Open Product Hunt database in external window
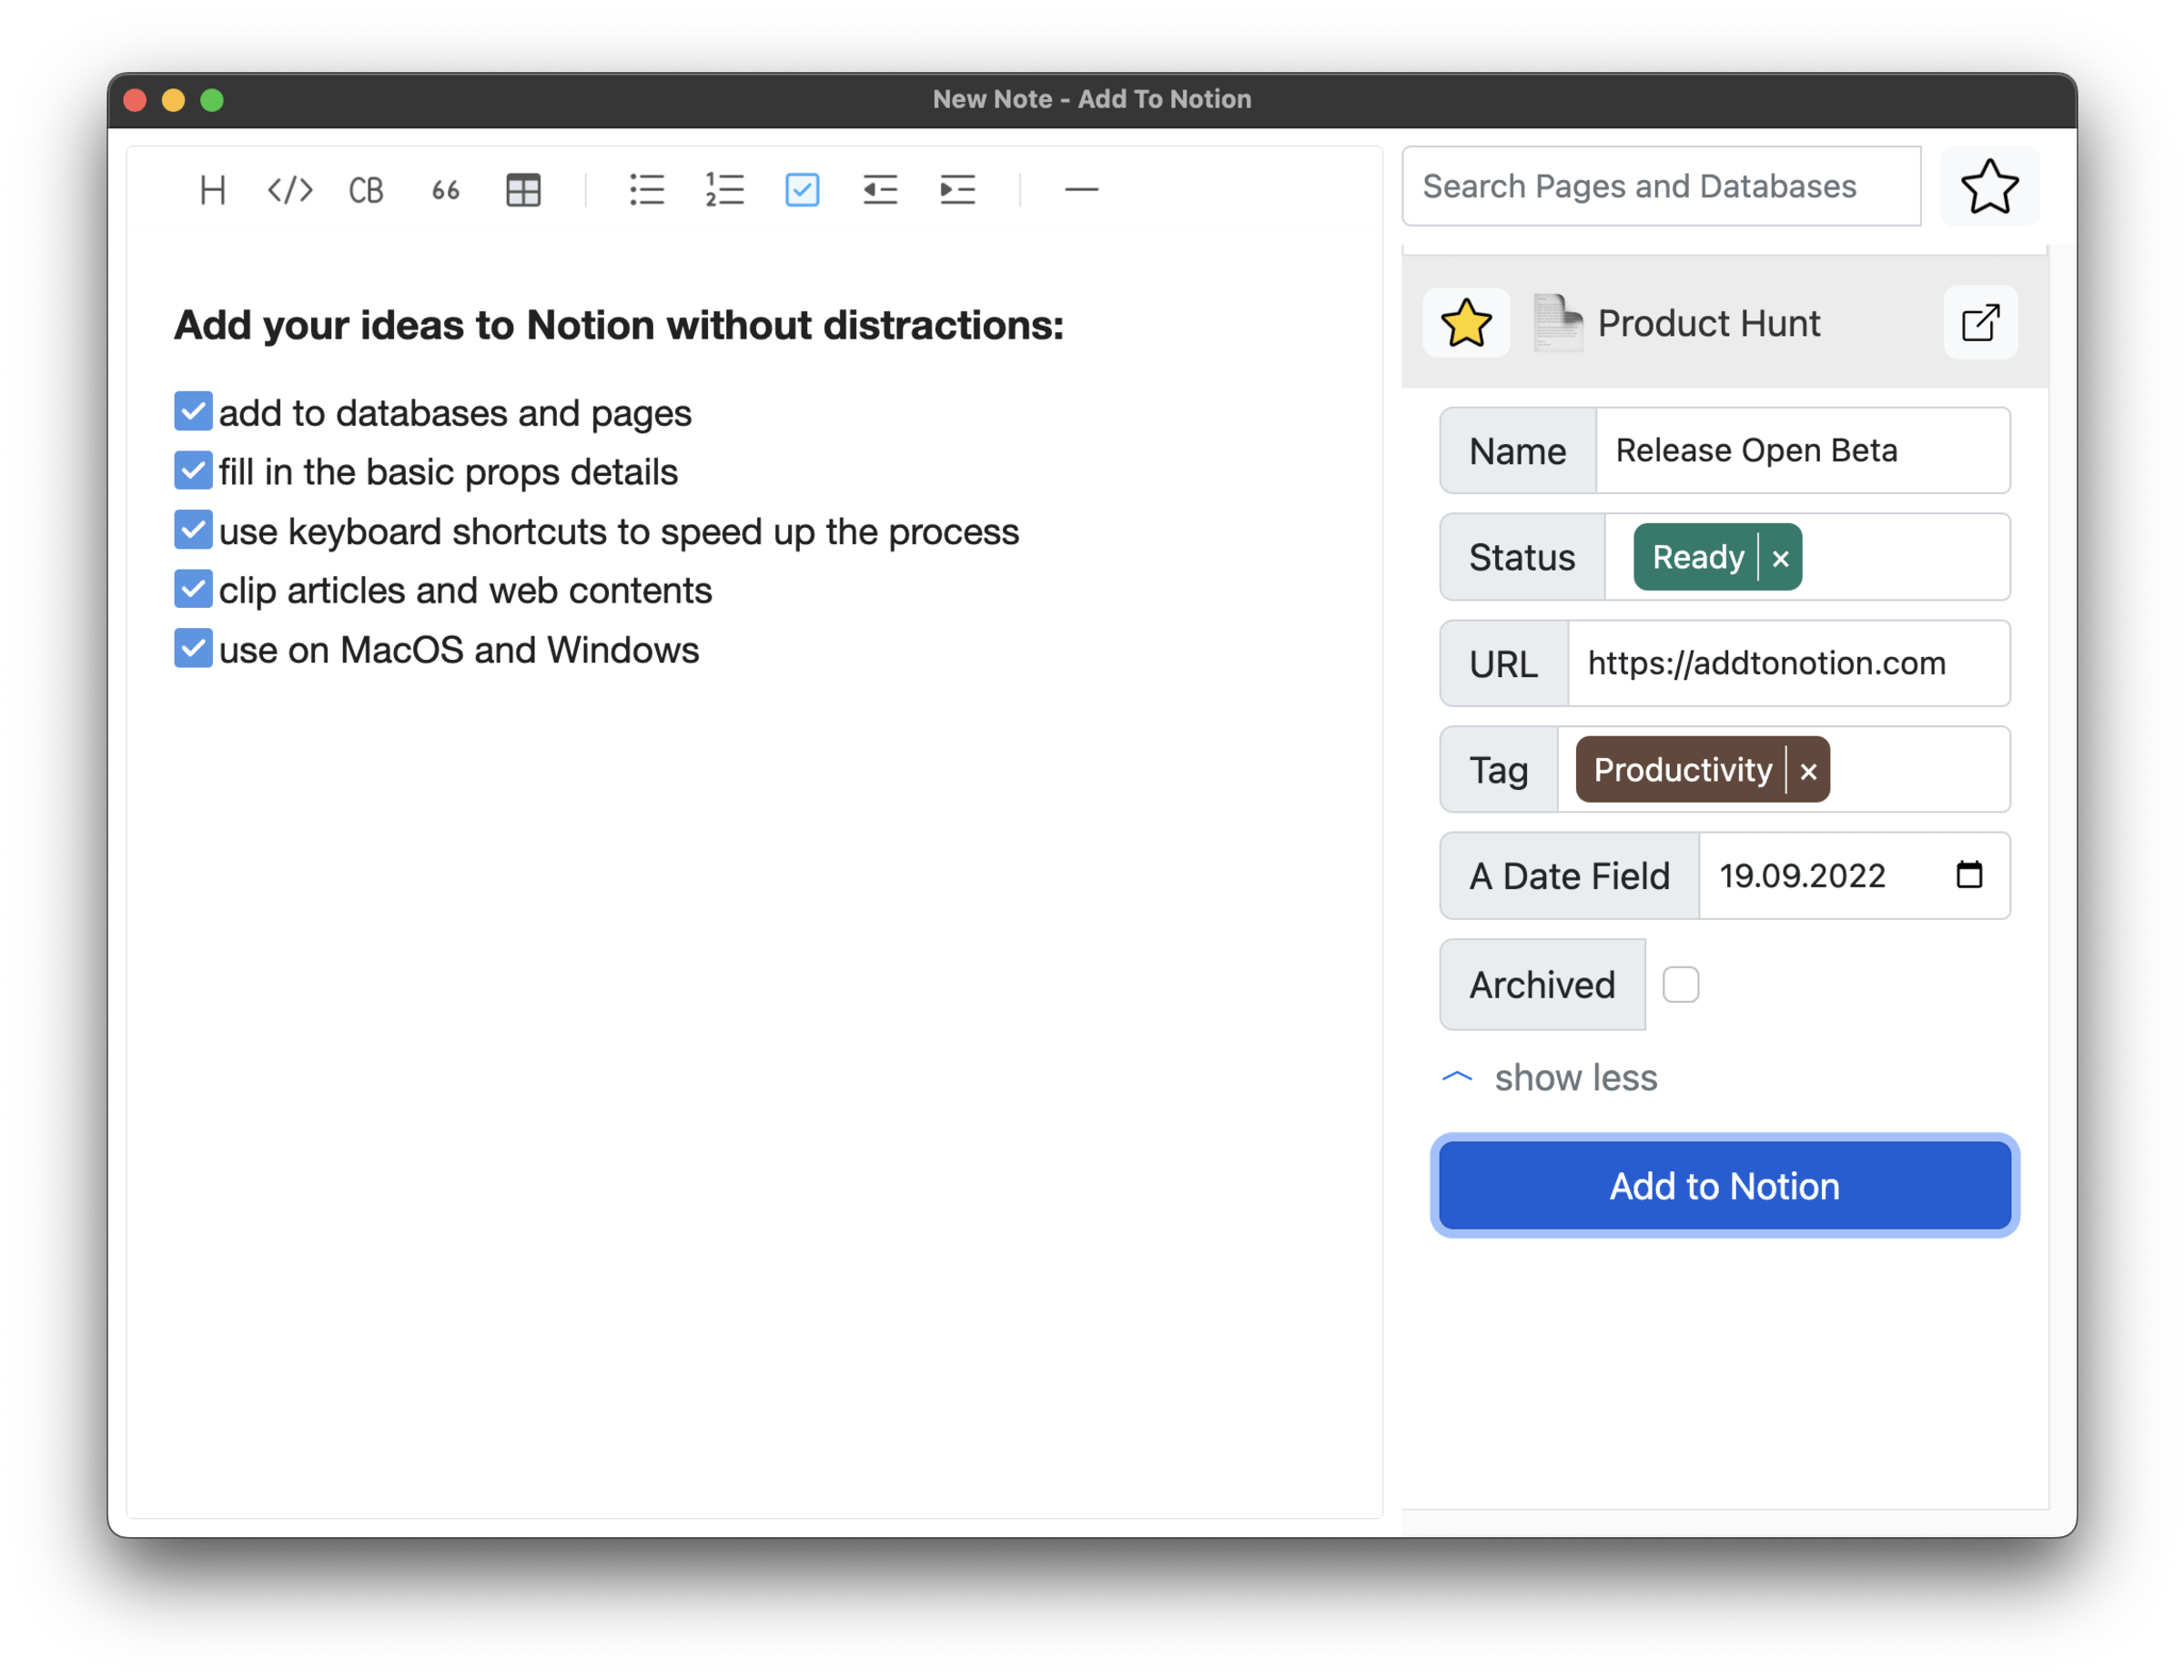This screenshot has width=2184, height=1680. click(1979, 322)
